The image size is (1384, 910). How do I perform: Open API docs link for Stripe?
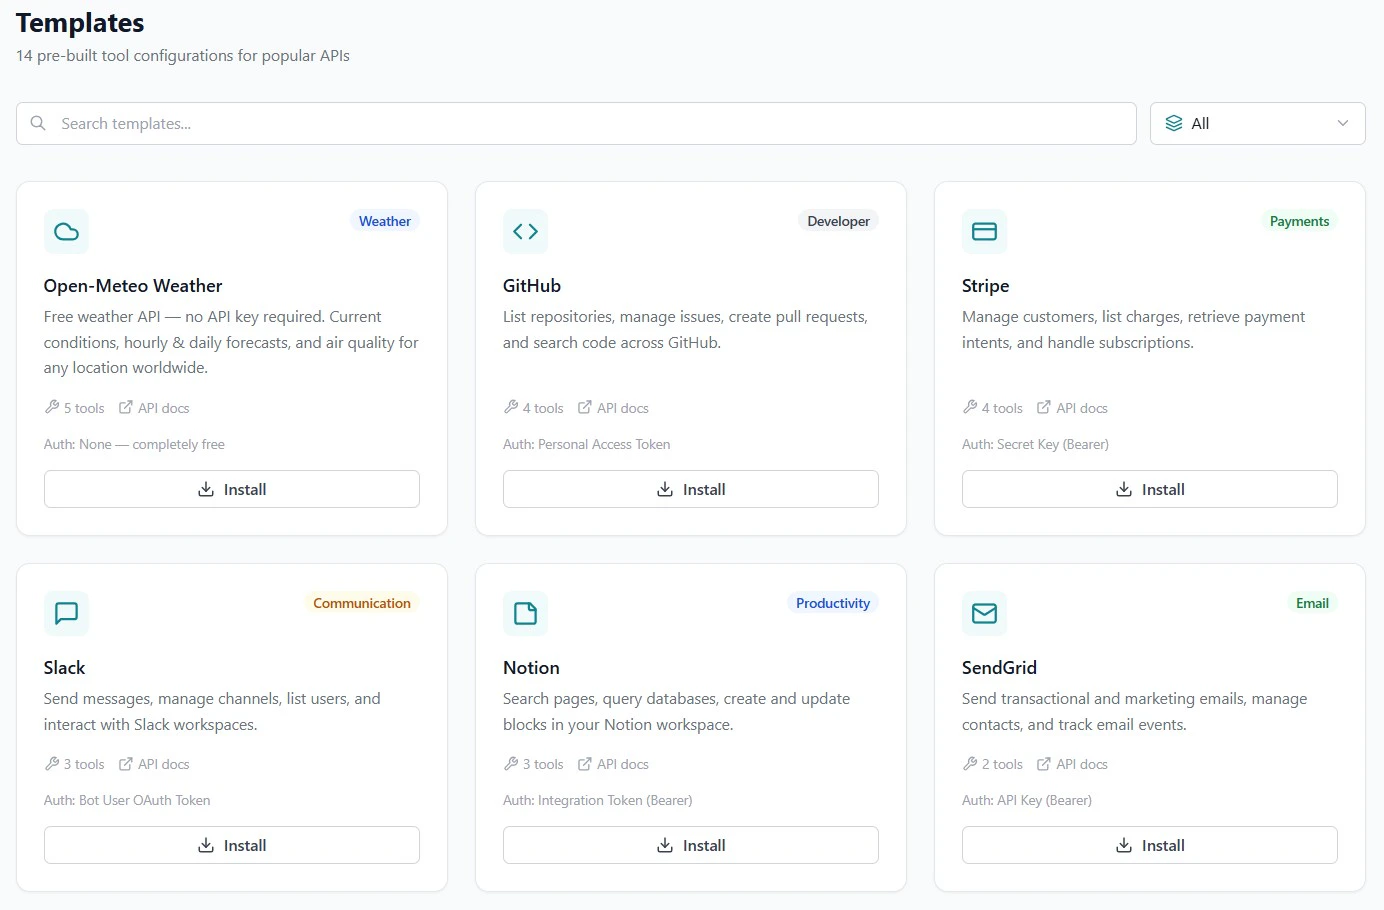(1072, 408)
